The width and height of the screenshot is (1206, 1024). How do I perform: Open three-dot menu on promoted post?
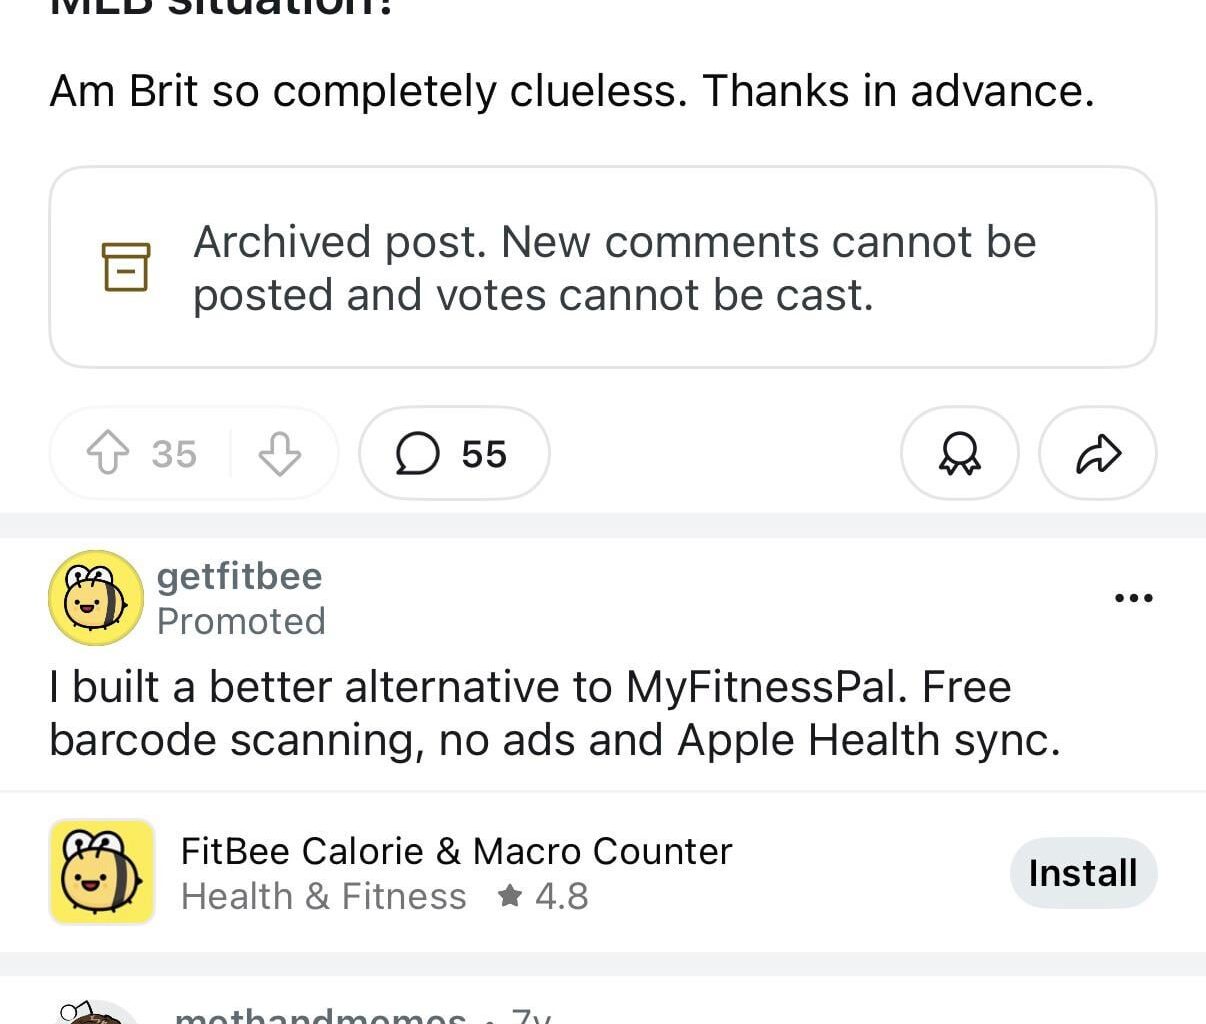[x=1133, y=598]
